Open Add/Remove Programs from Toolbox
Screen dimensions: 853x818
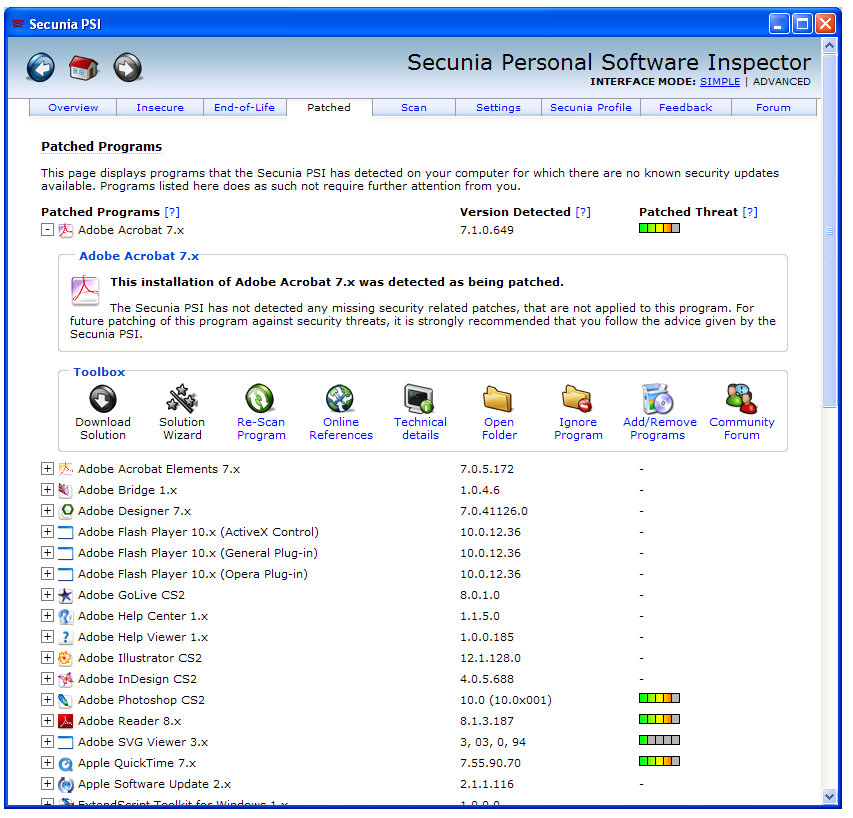point(659,400)
